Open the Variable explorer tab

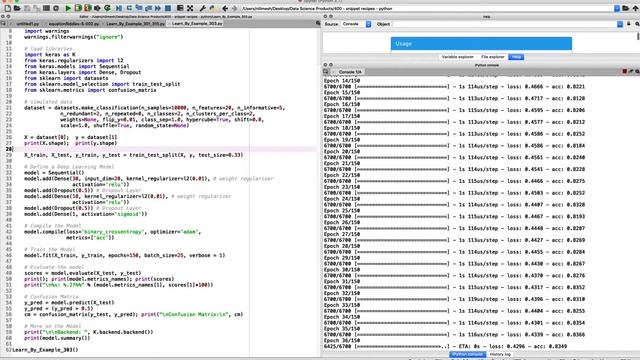point(458,57)
